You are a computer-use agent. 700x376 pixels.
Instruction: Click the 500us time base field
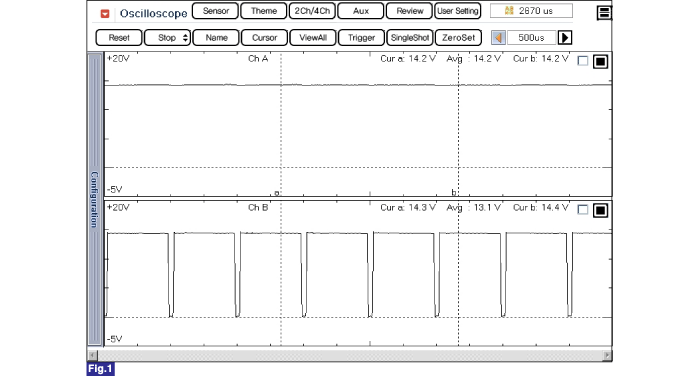[x=531, y=38]
